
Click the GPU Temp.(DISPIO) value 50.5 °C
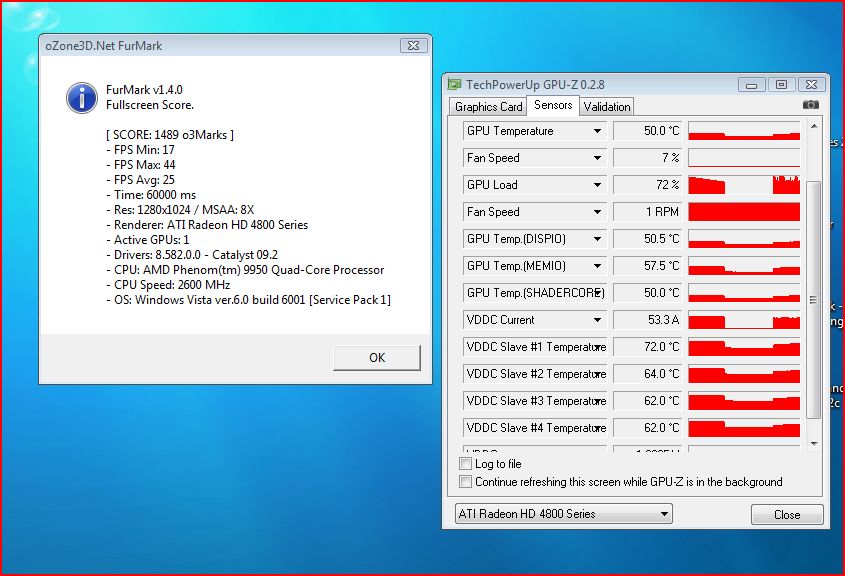648,239
